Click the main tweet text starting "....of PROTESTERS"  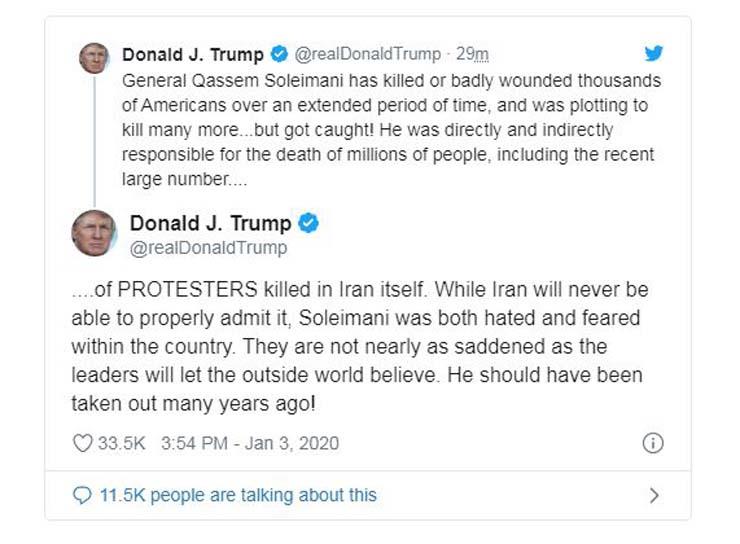360,348
